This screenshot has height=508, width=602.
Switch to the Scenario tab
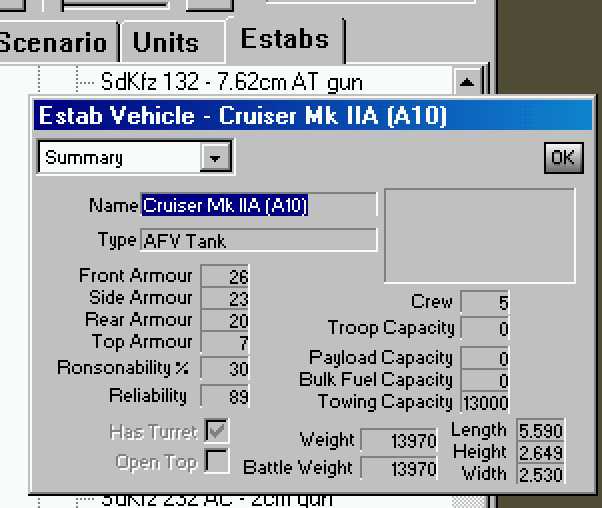point(58,41)
